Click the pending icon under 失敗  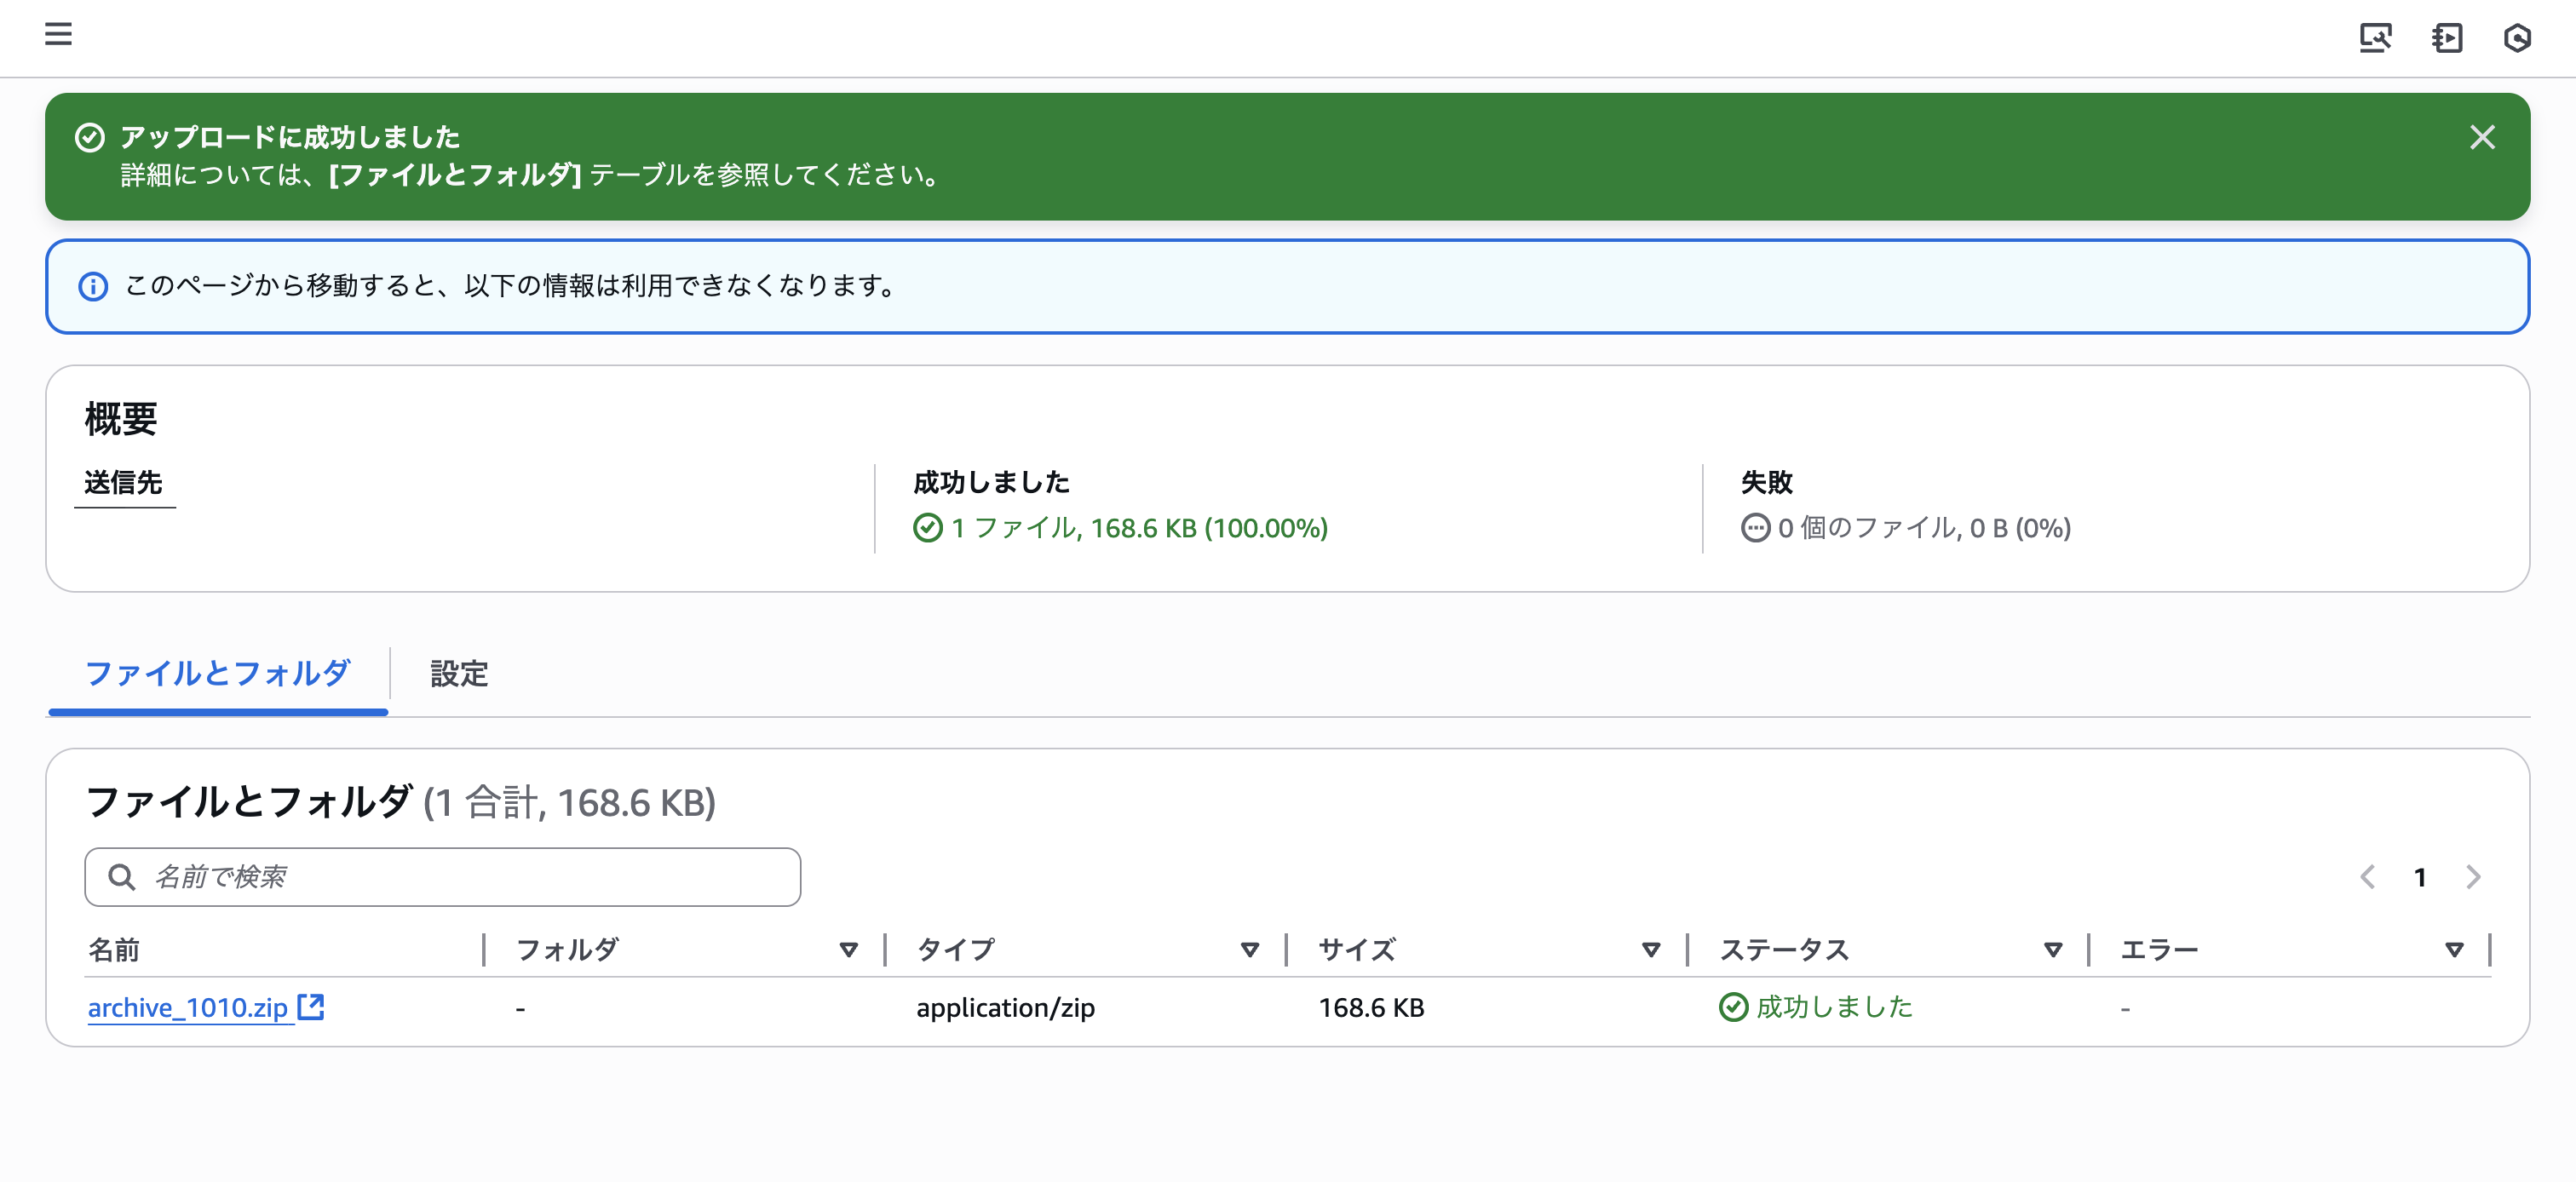click(1755, 528)
